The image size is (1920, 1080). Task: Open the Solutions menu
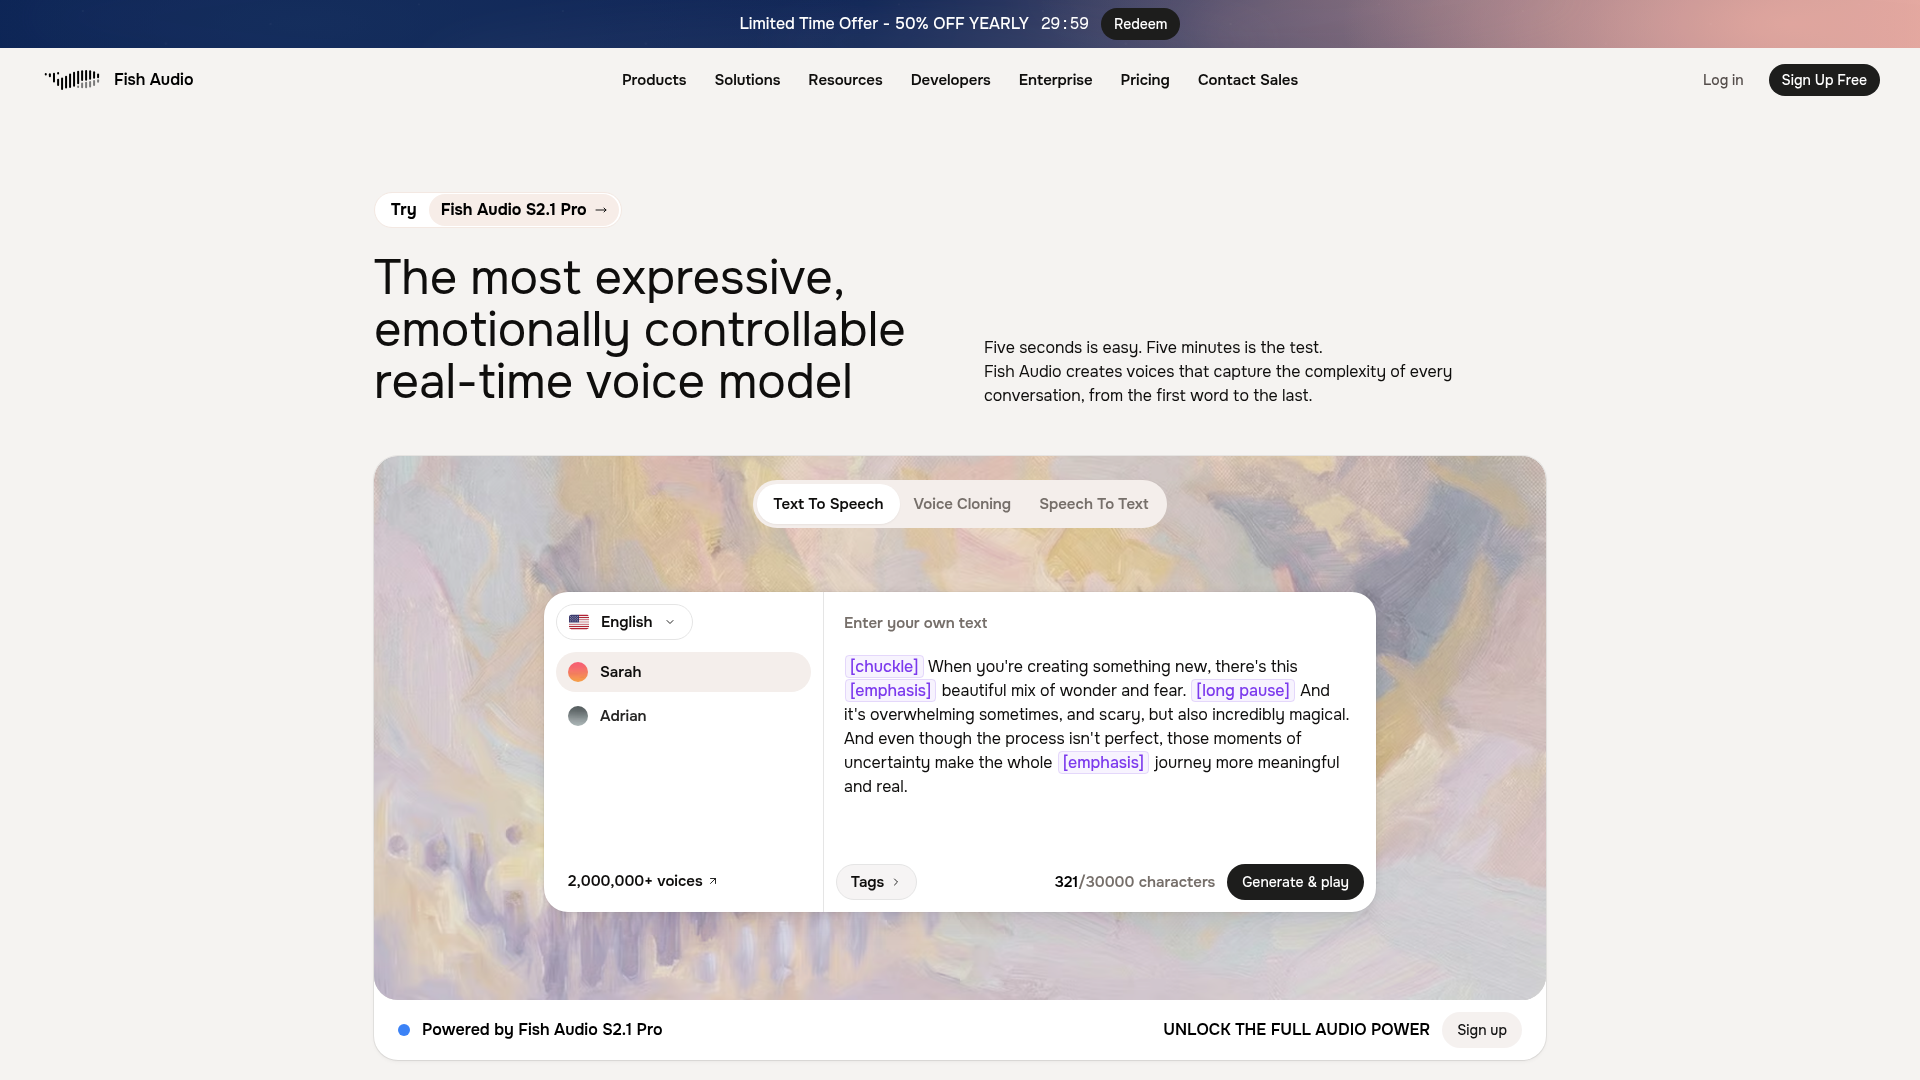[x=747, y=80]
